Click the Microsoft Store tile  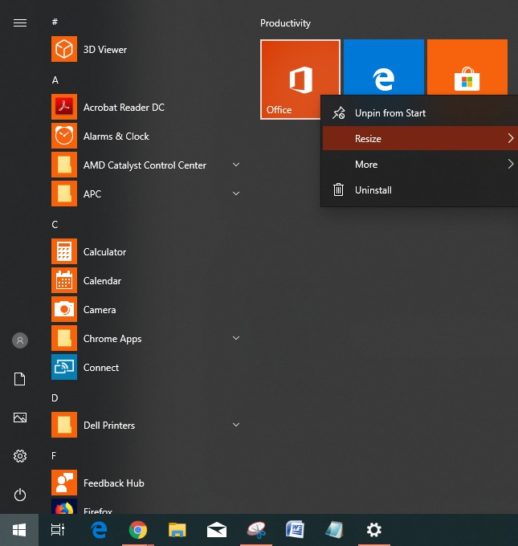pos(467,67)
